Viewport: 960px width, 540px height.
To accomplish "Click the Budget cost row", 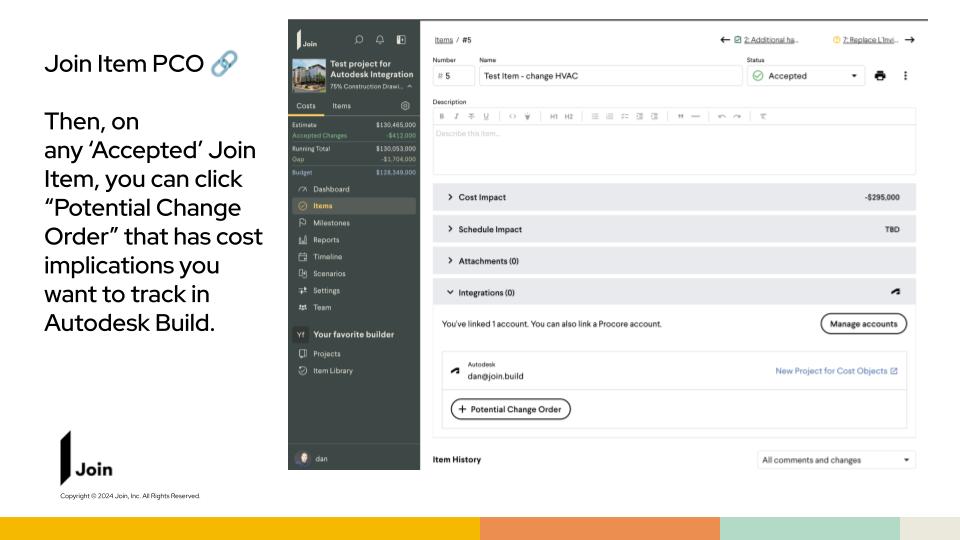I will (x=354, y=173).
